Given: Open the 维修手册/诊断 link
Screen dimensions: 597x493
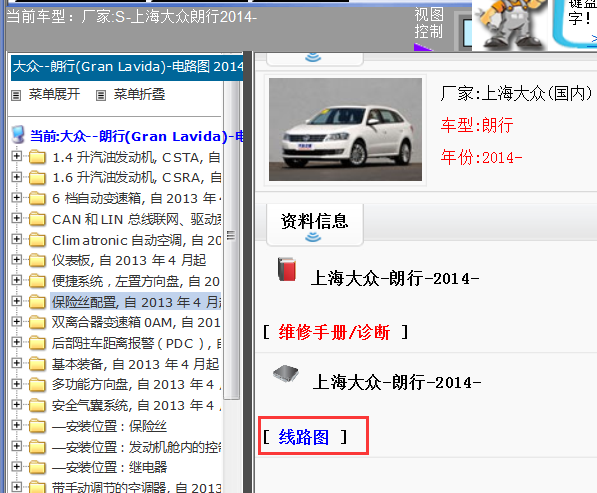Looking at the screenshot, I should [x=334, y=332].
